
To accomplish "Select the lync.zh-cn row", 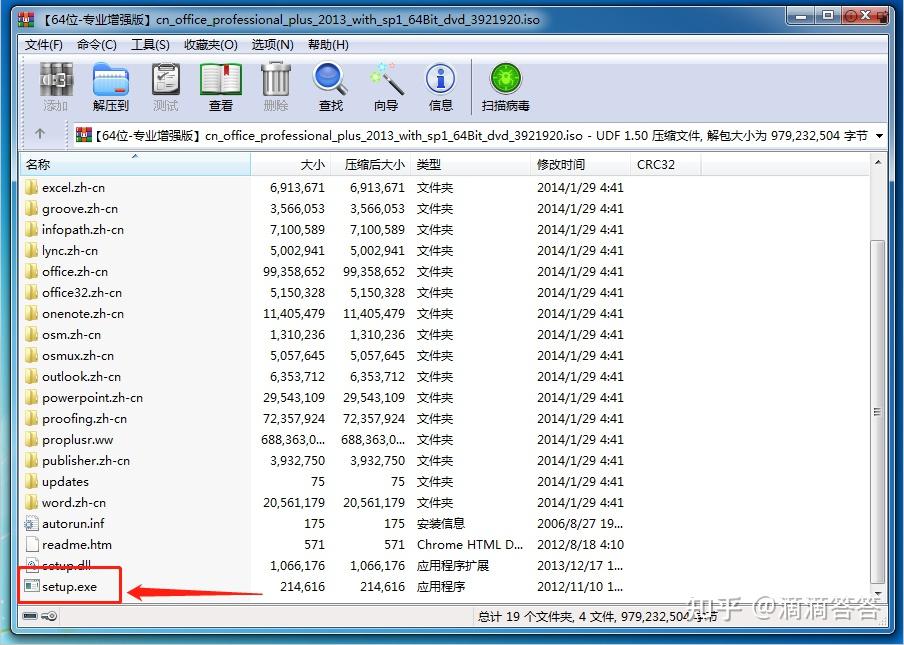I will point(444,250).
